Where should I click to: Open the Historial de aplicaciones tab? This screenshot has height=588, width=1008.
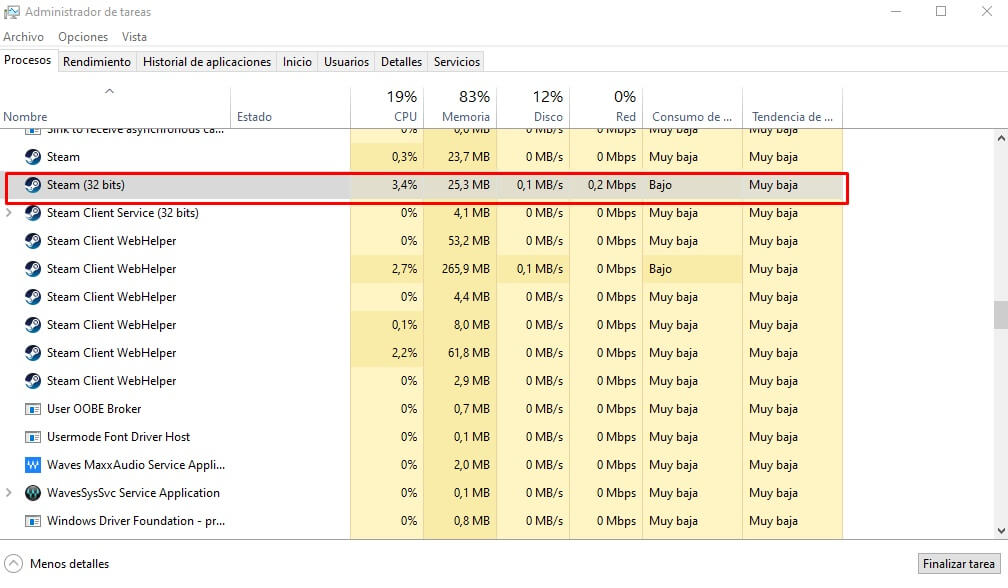[x=207, y=62]
